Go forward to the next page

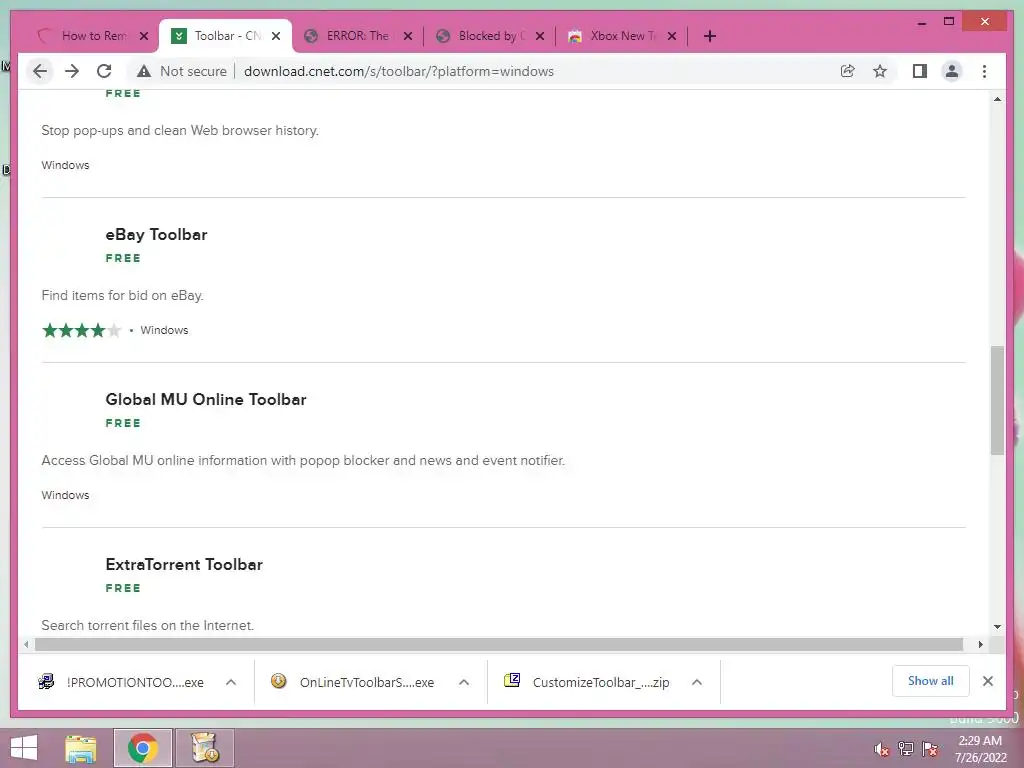72,71
